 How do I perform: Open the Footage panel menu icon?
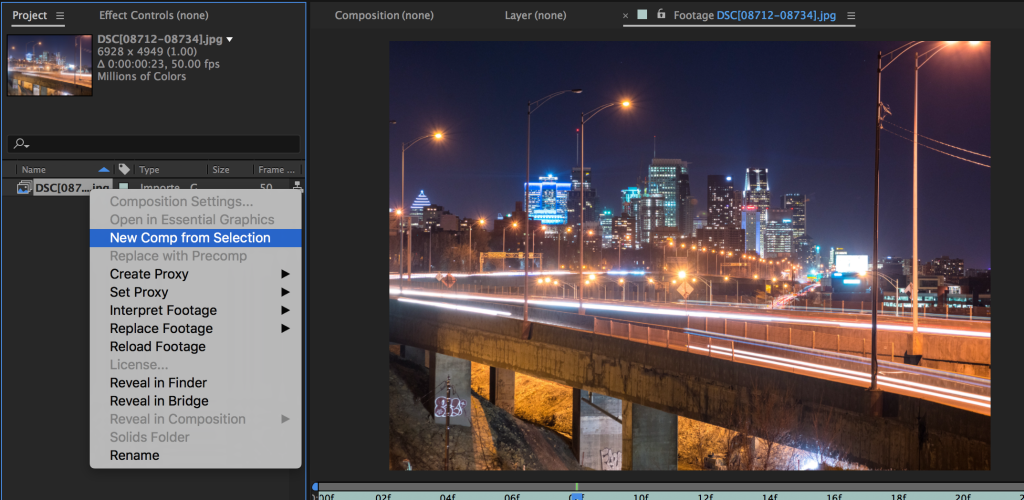850,15
